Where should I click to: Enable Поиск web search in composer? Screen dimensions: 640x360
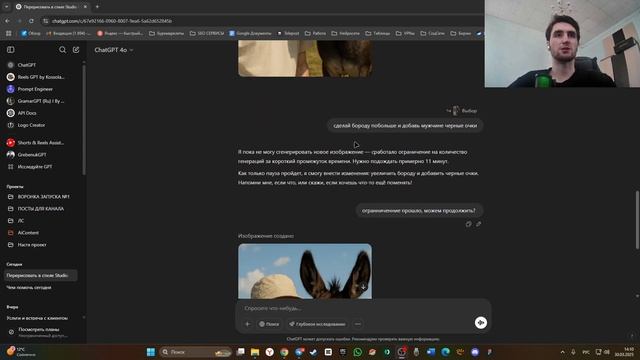pos(269,324)
